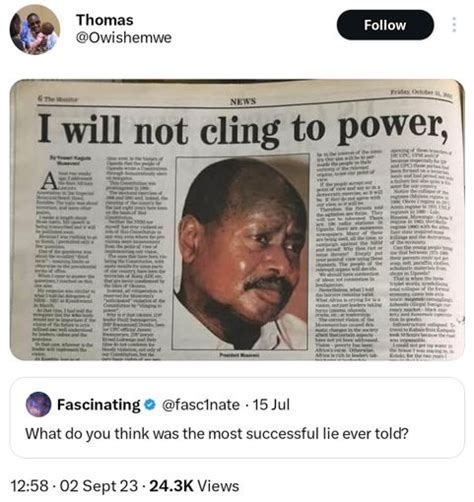Click the Thomas display name
474x502 pixels.
point(105,20)
